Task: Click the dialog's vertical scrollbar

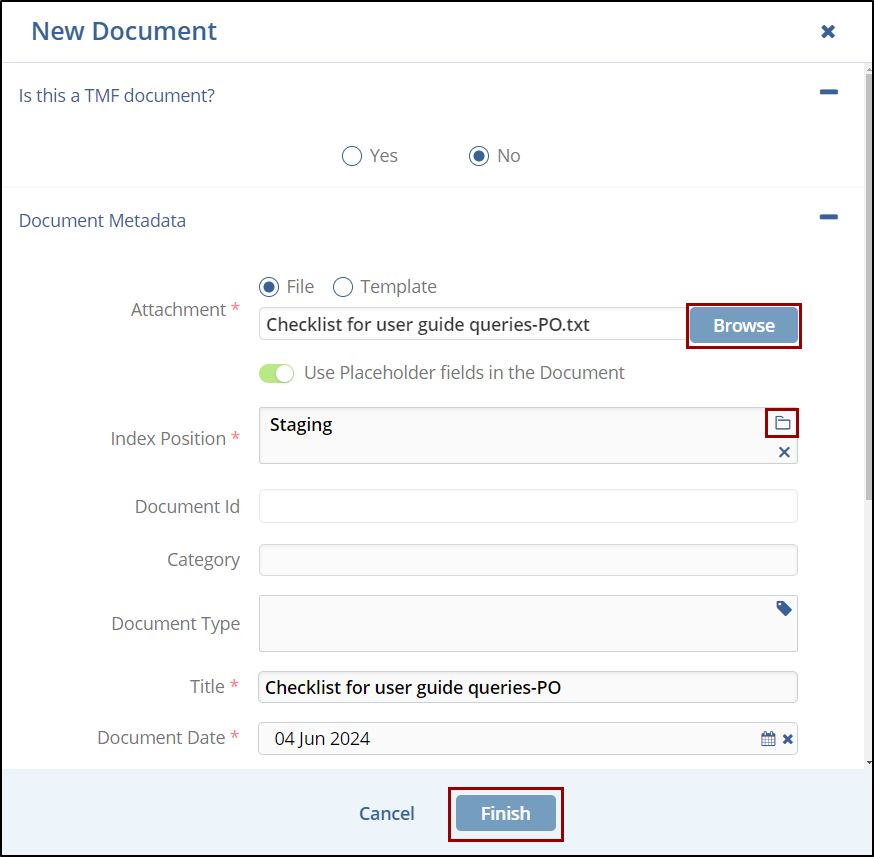Action: (x=868, y=300)
